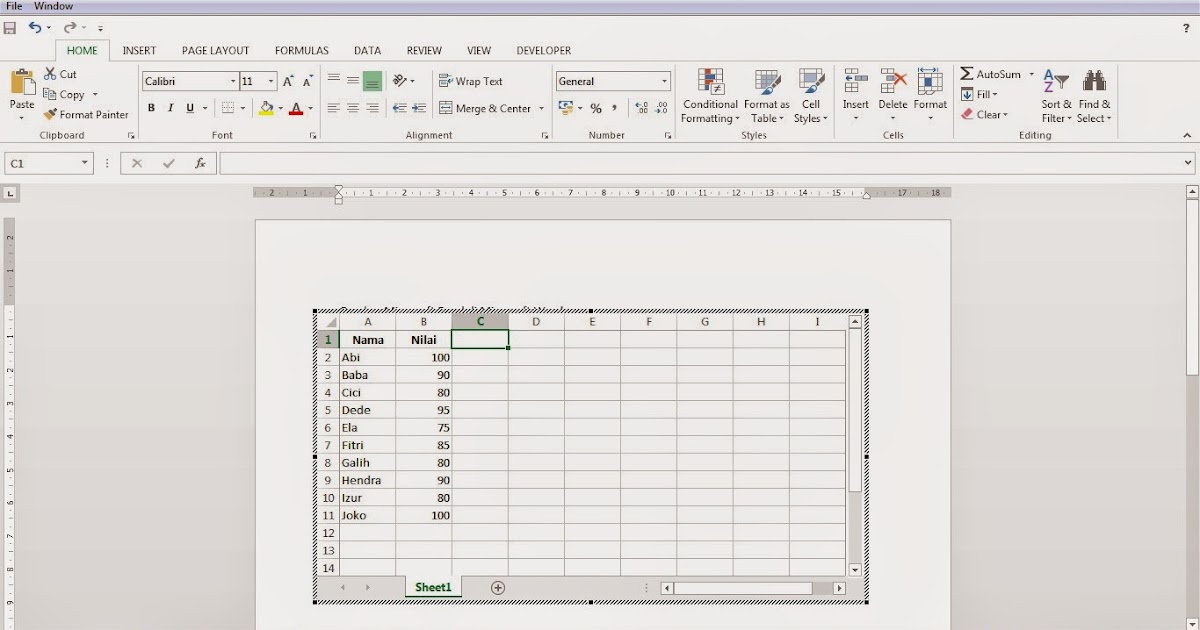Viewport: 1200px width, 630px height.
Task: Switch to the FORMULAS ribbon tab
Action: [301, 50]
